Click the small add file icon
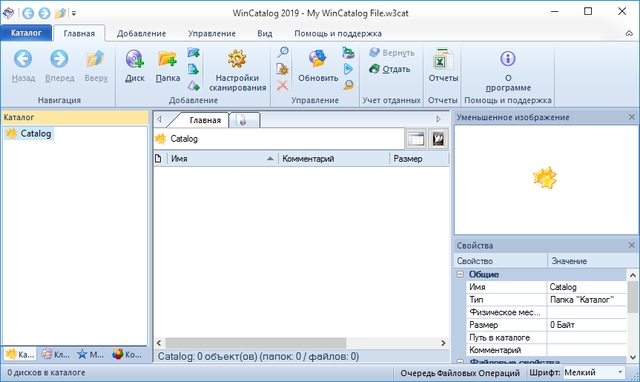Screen dimensions: 640x382 click(193, 69)
